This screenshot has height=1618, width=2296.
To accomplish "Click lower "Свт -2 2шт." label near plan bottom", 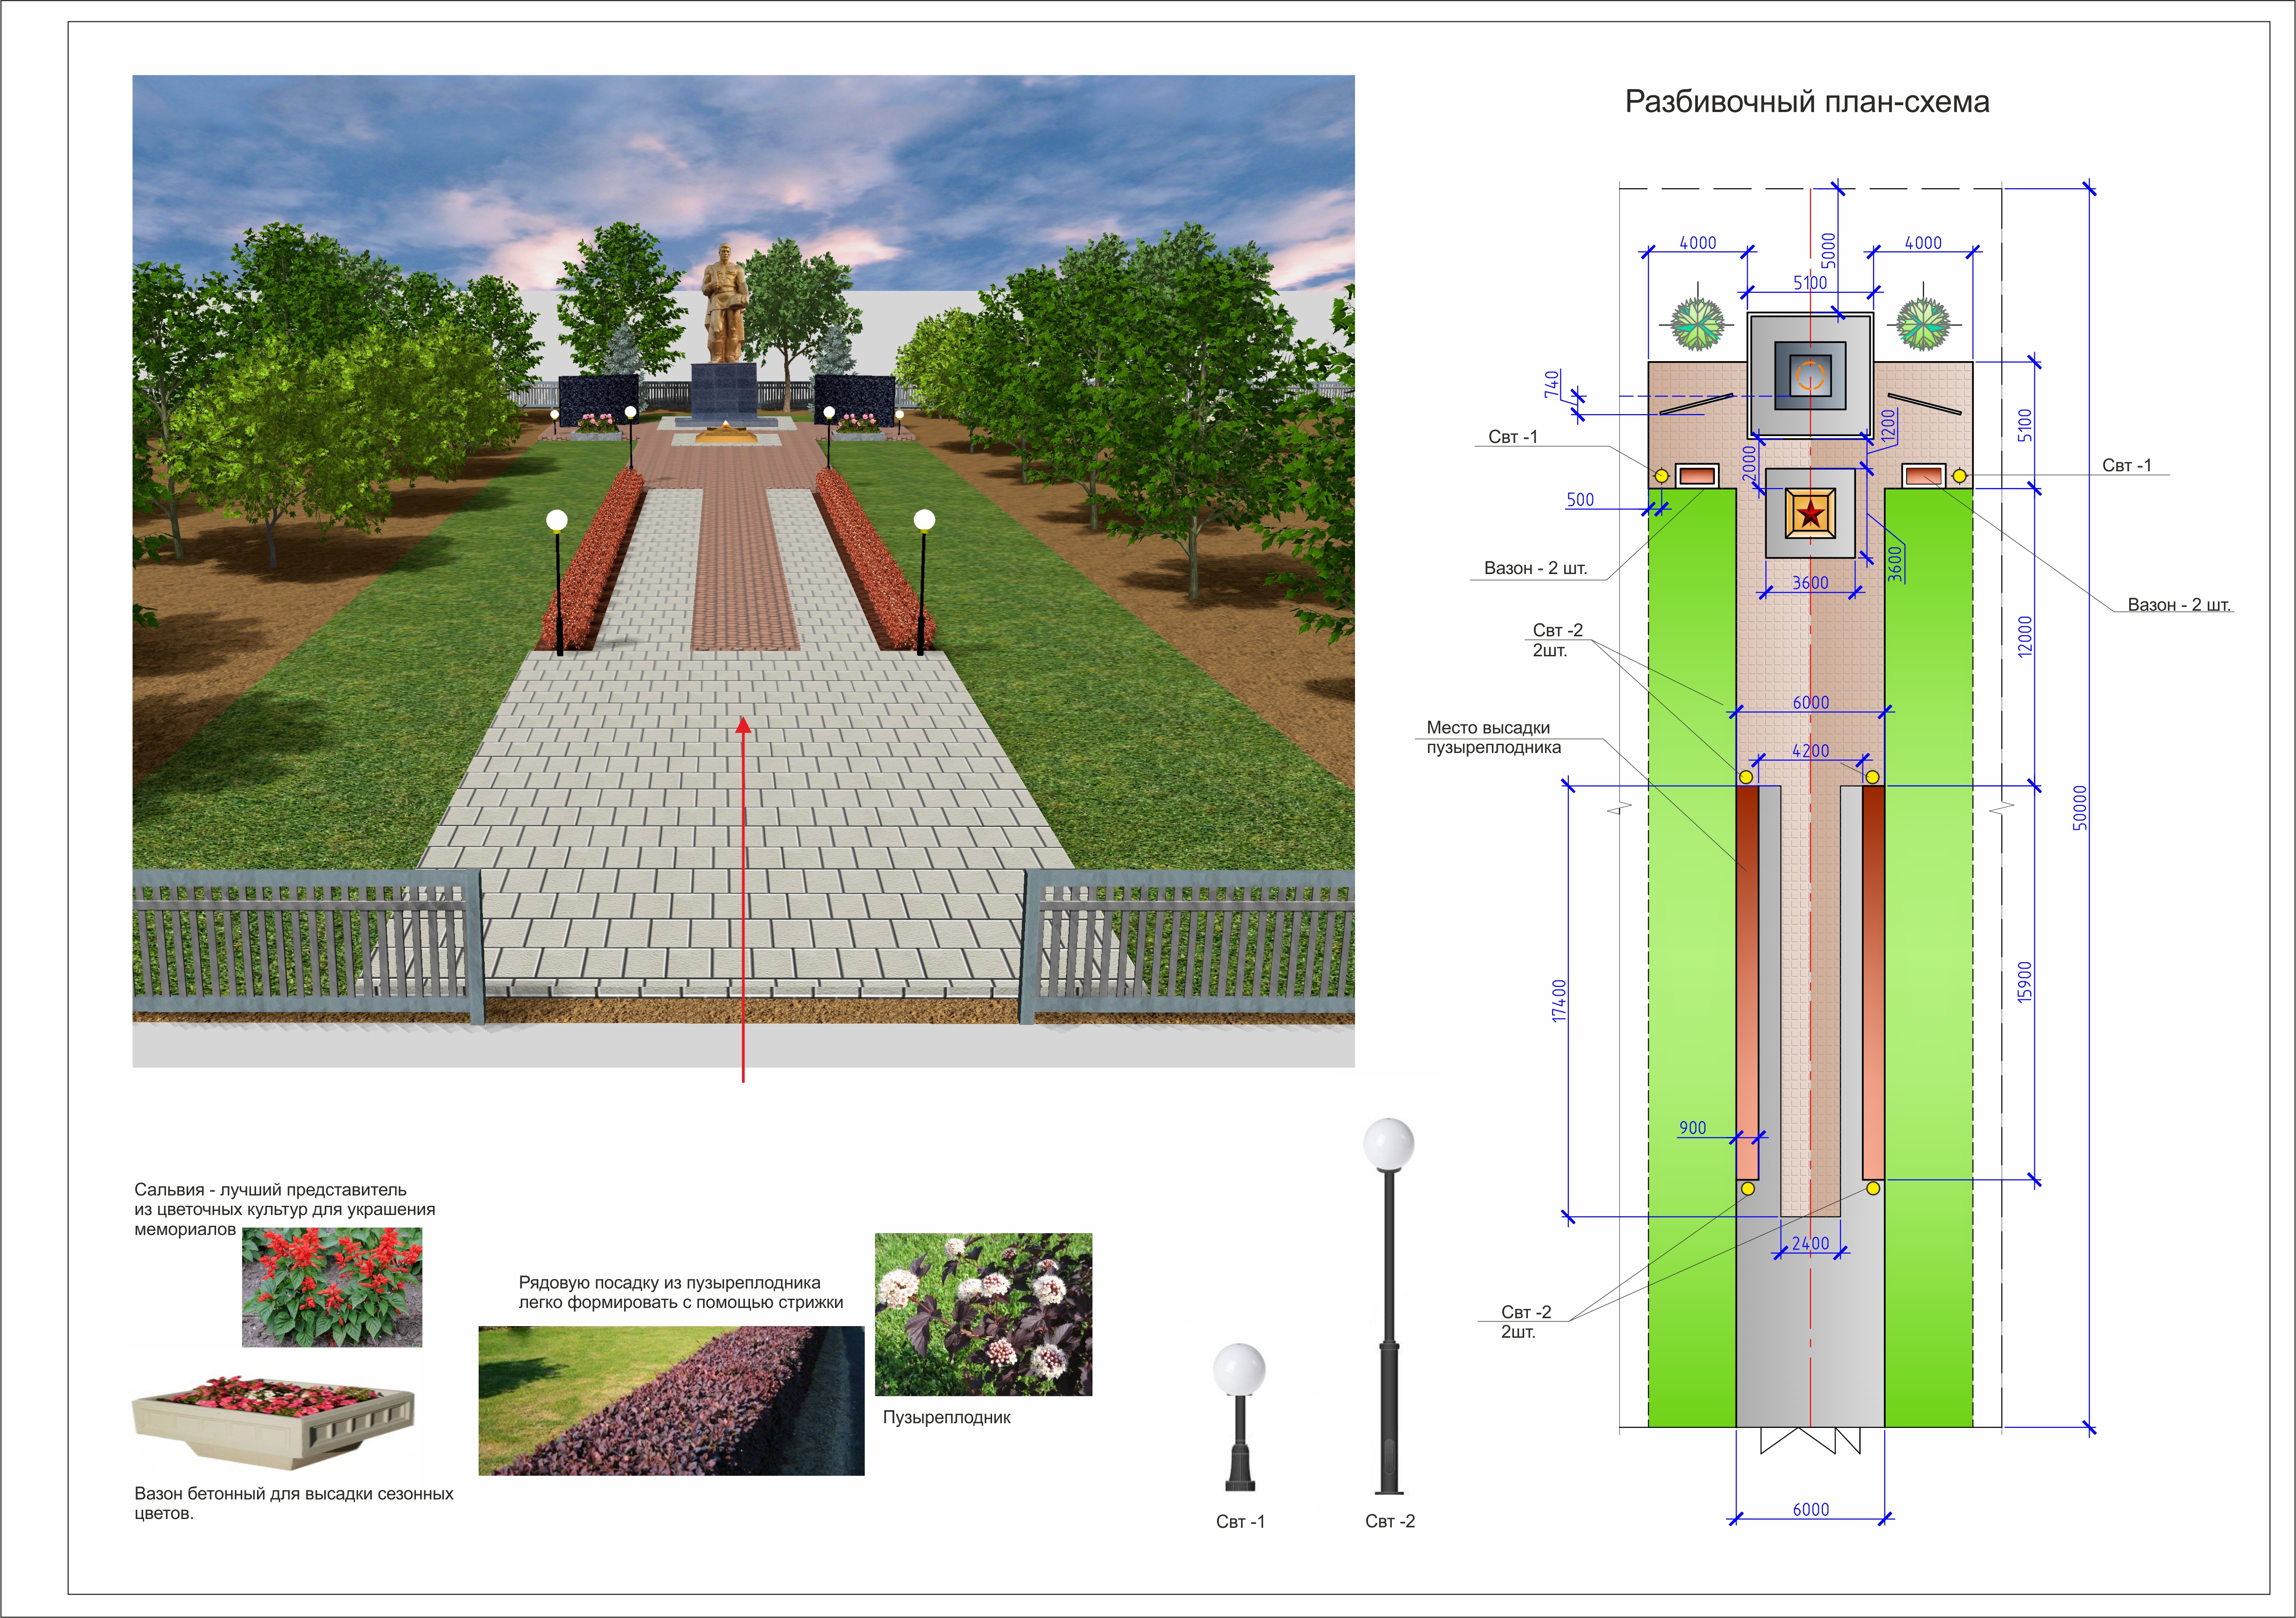I will point(1525,1321).
